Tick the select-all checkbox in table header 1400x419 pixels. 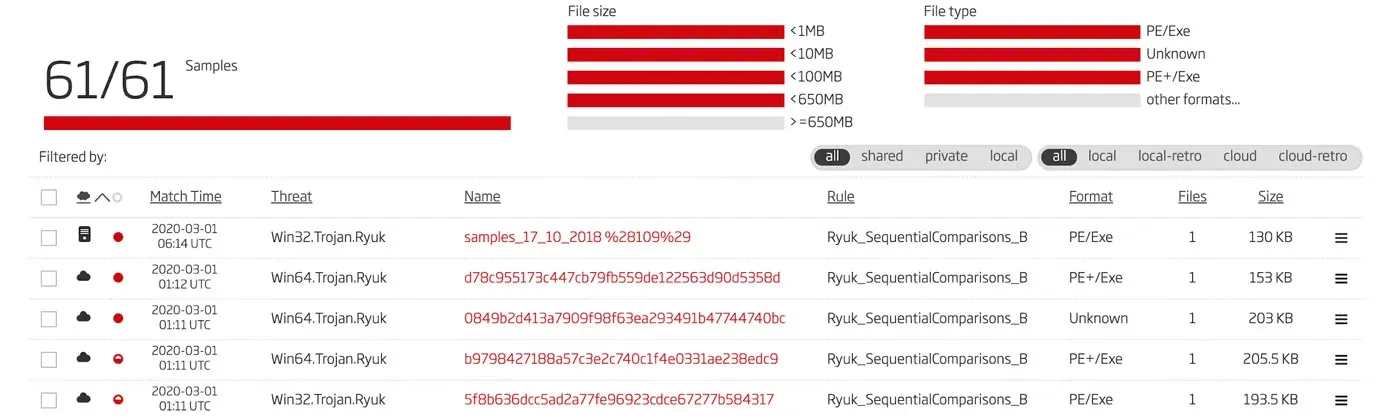coord(49,197)
